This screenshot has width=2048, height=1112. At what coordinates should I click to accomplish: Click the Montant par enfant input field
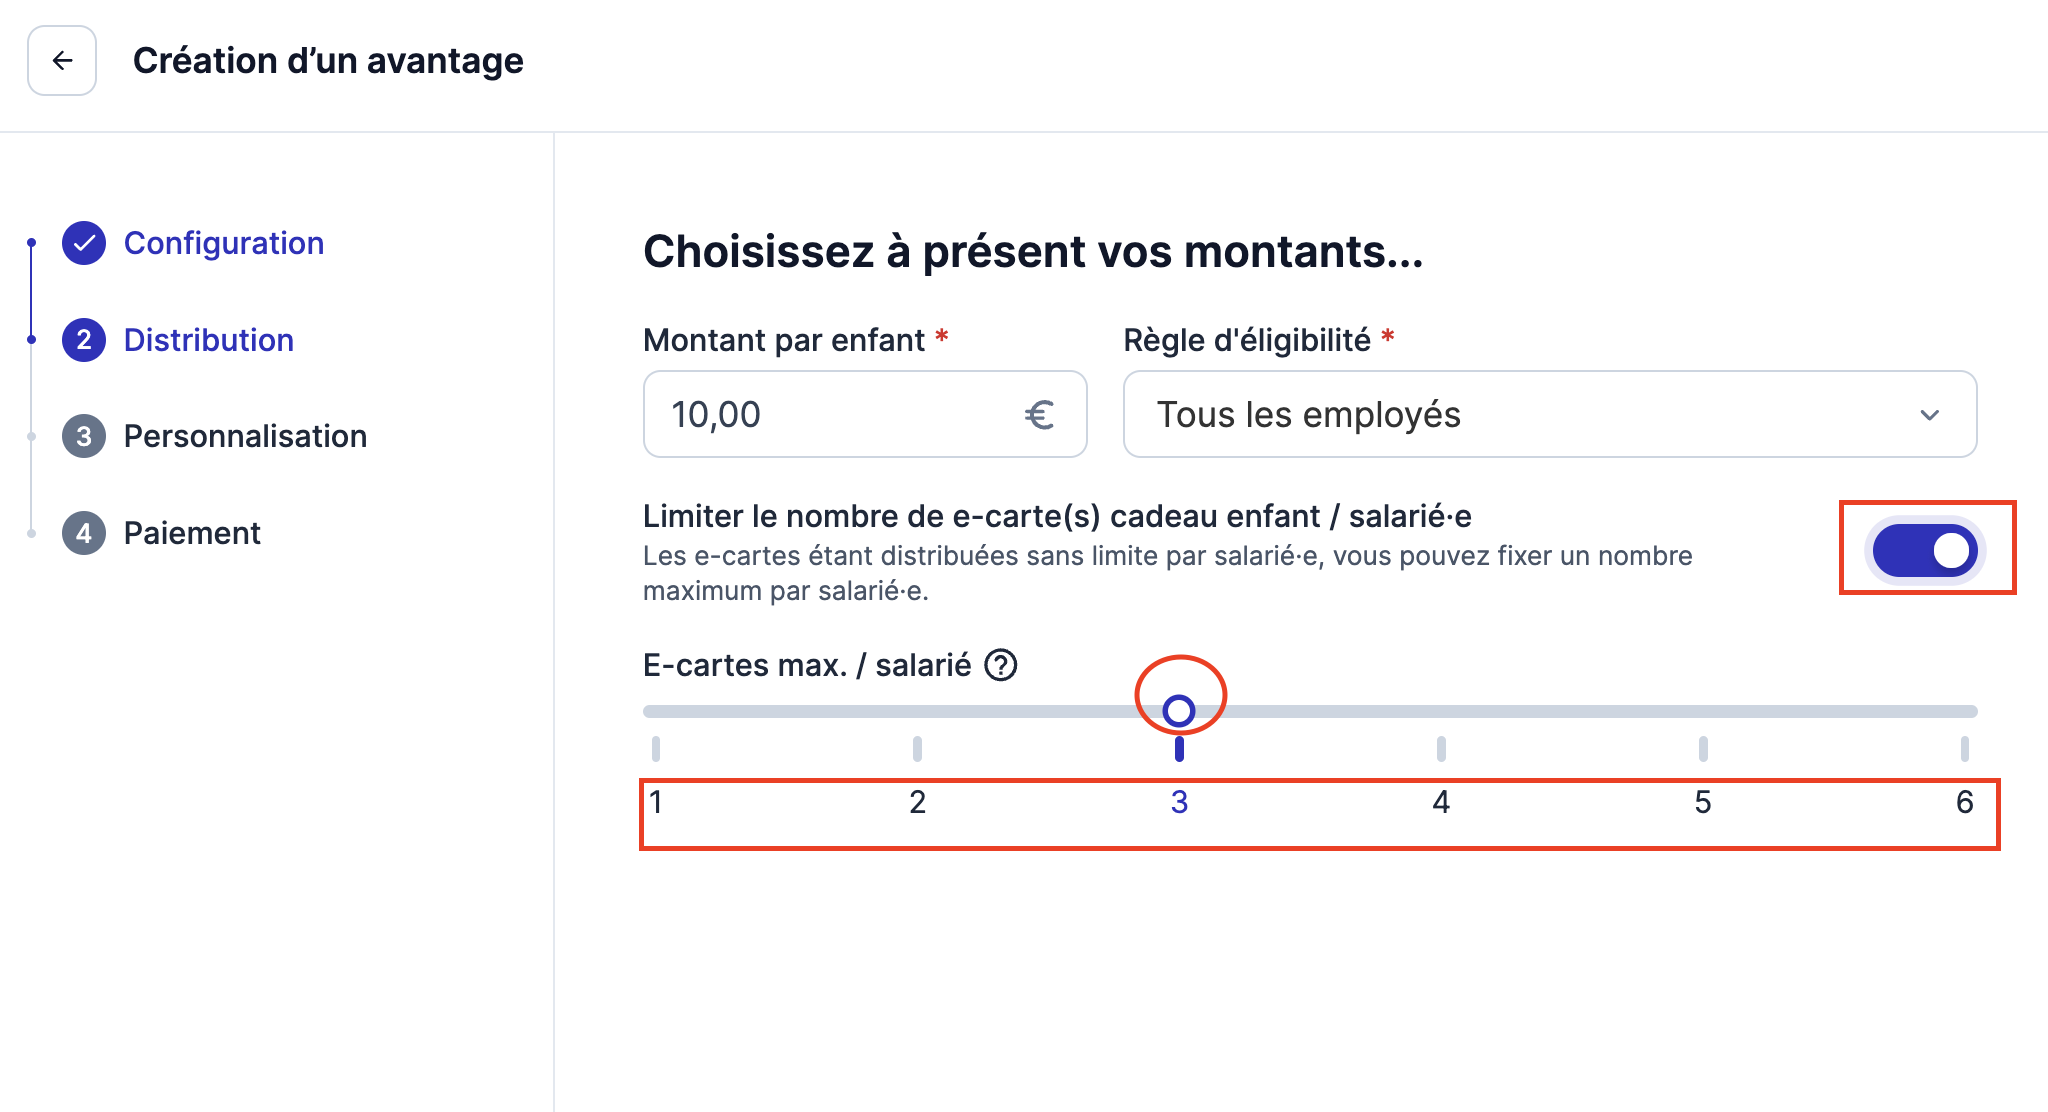tap(865, 414)
